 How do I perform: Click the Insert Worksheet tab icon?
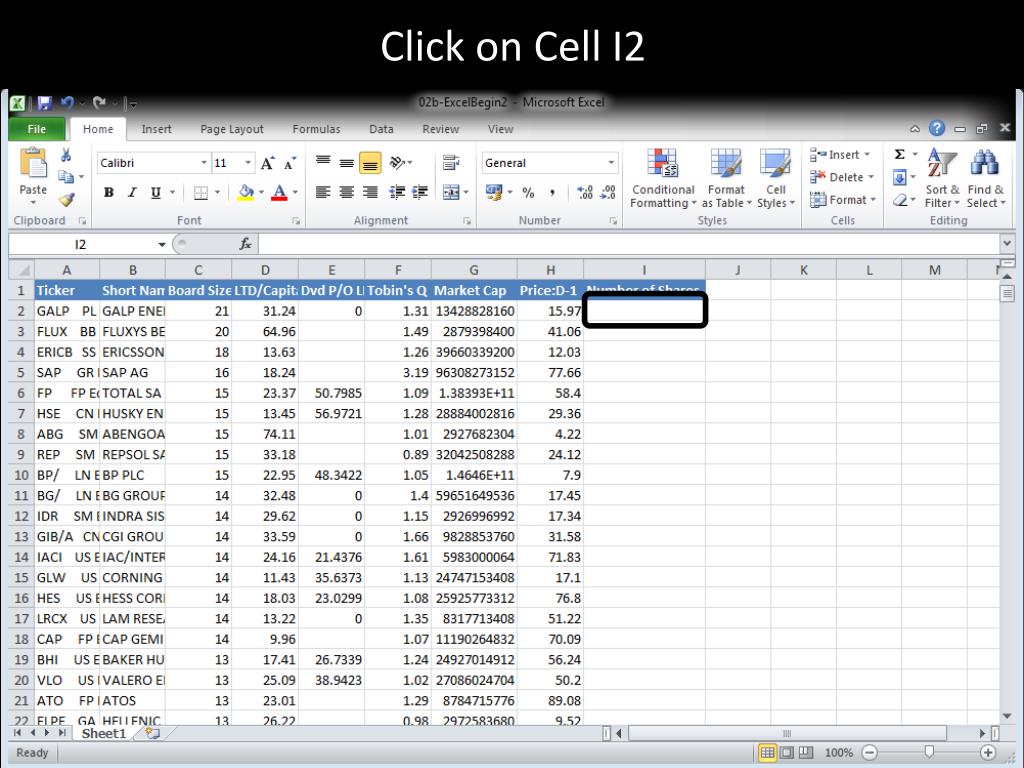(152, 733)
